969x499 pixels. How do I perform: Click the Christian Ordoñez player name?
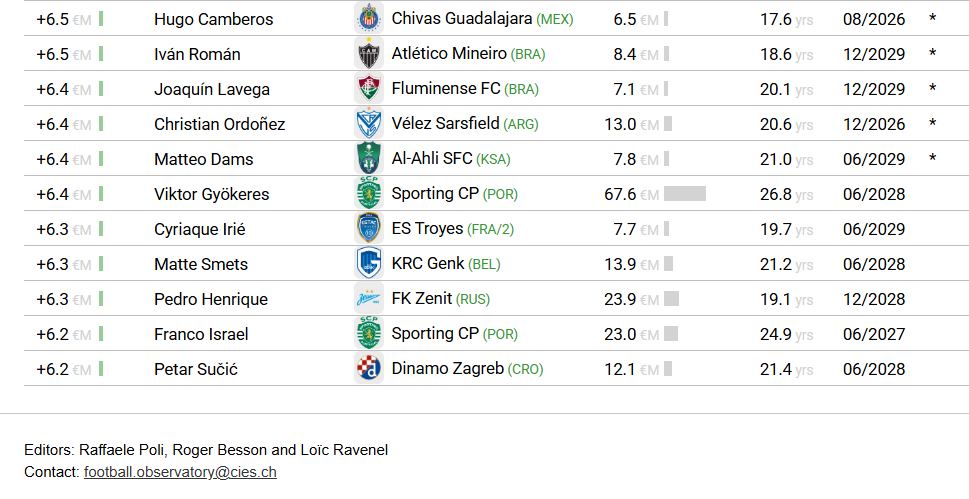[x=219, y=124]
